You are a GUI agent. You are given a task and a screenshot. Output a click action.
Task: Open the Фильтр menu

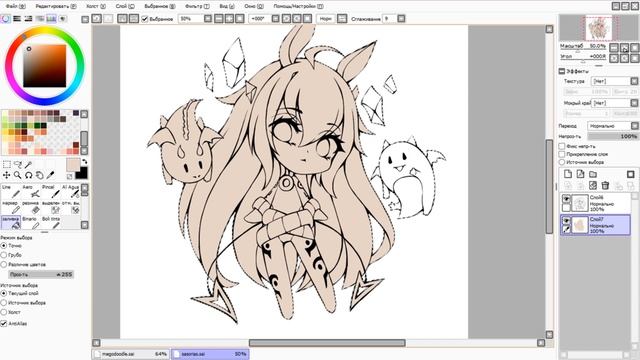[197, 6]
